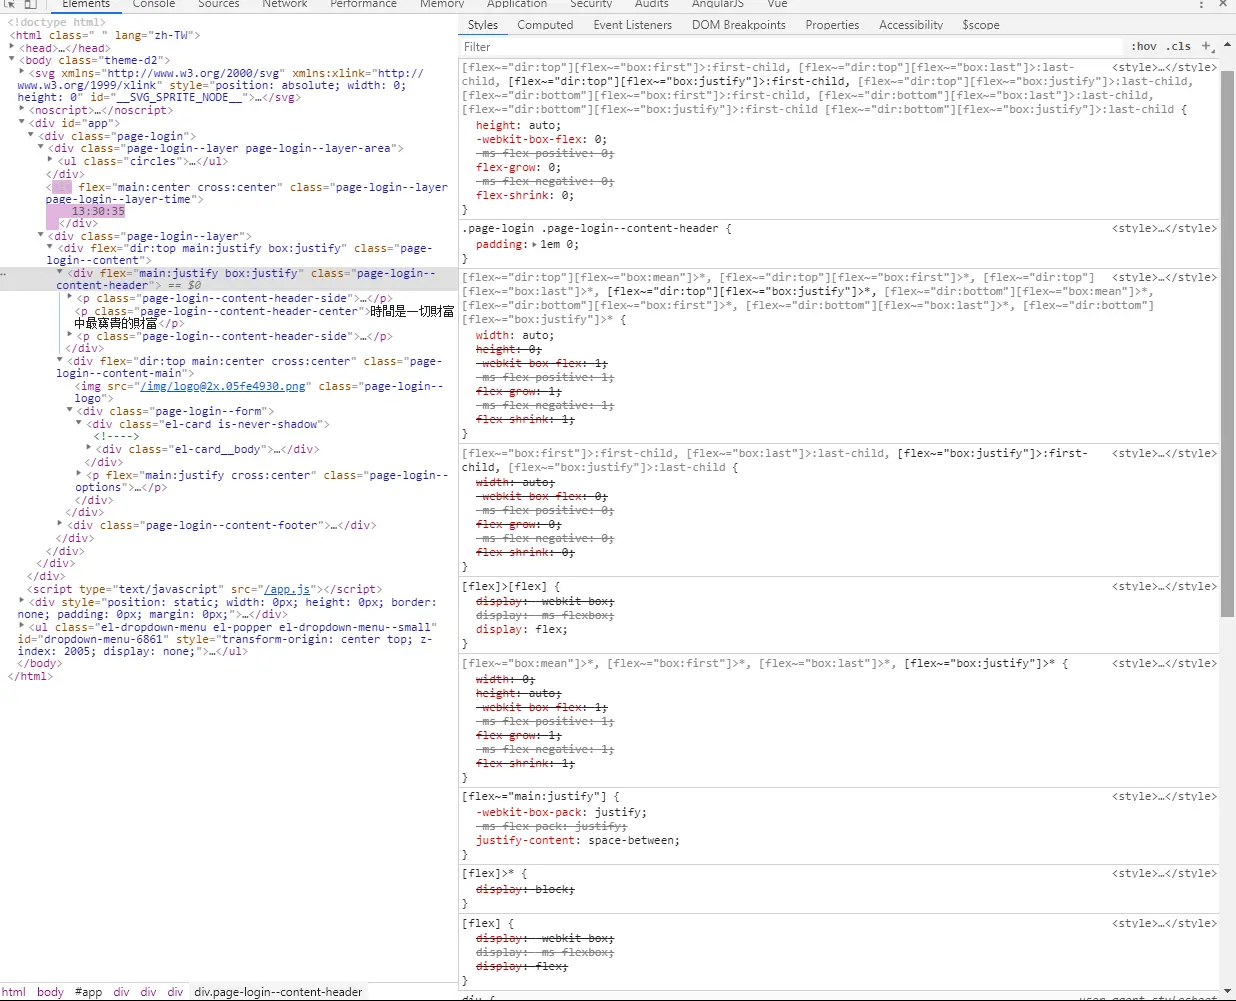This screenshot has height=1001, width=1236.
Task: Select #app in the breadcrumb bar
Action: 88,992
